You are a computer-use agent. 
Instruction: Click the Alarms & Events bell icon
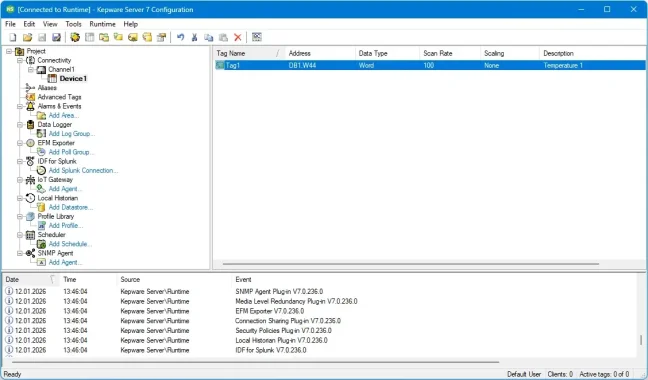tap(30, 106)
